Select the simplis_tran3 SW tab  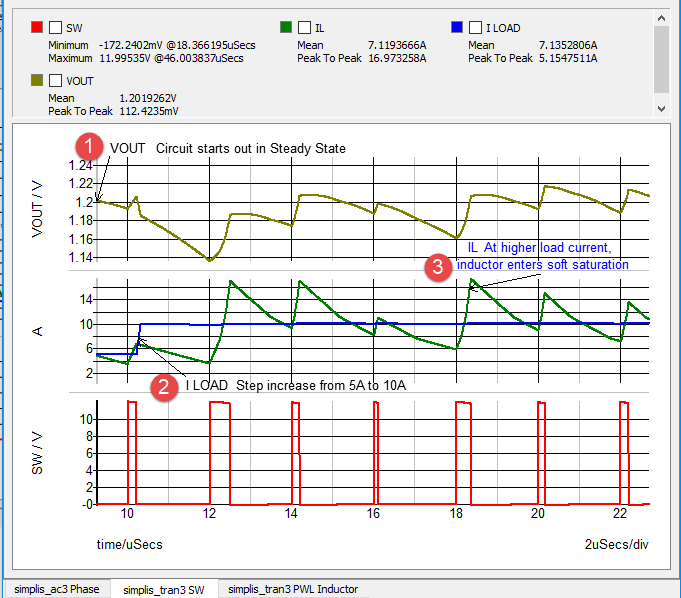tap(163, 589)
